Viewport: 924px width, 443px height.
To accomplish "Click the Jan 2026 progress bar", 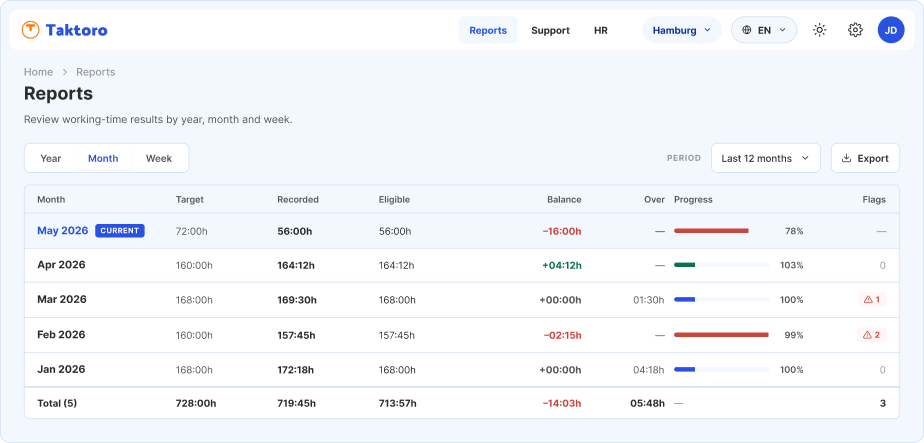I will click(x=721, y=369).
